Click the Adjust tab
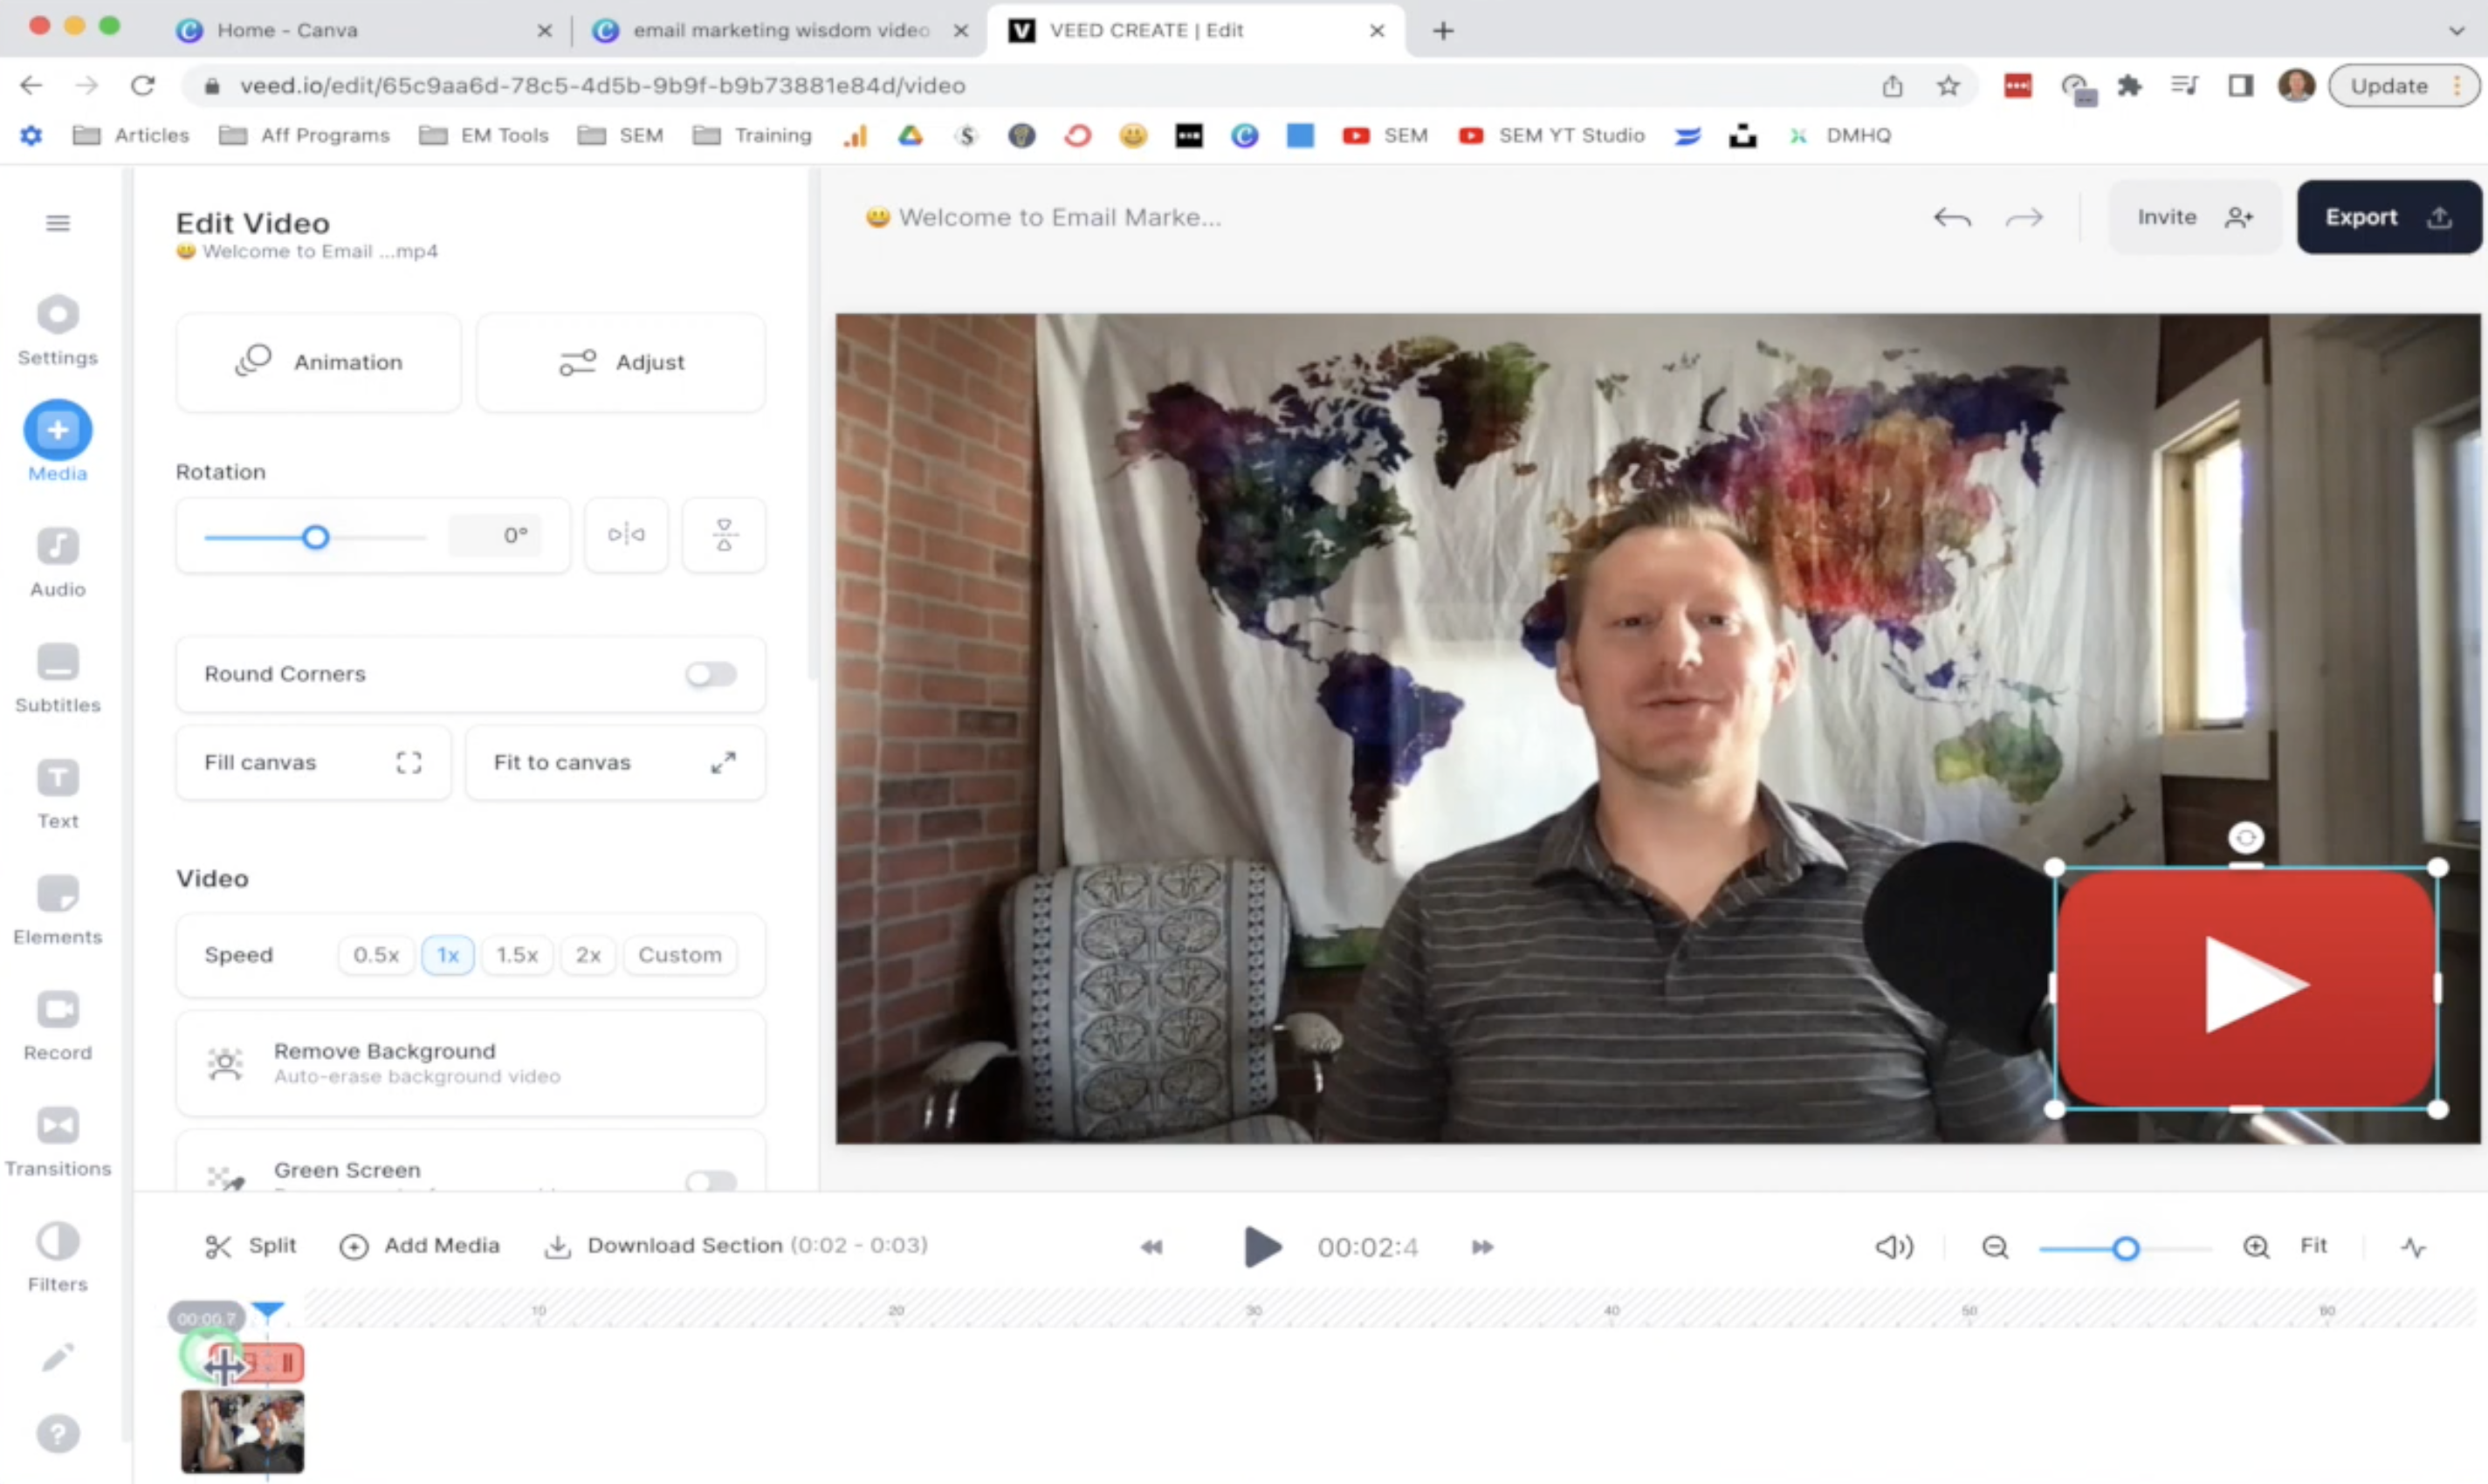Viewport: 2488px width, 1484px height. [x=622, y=362]
